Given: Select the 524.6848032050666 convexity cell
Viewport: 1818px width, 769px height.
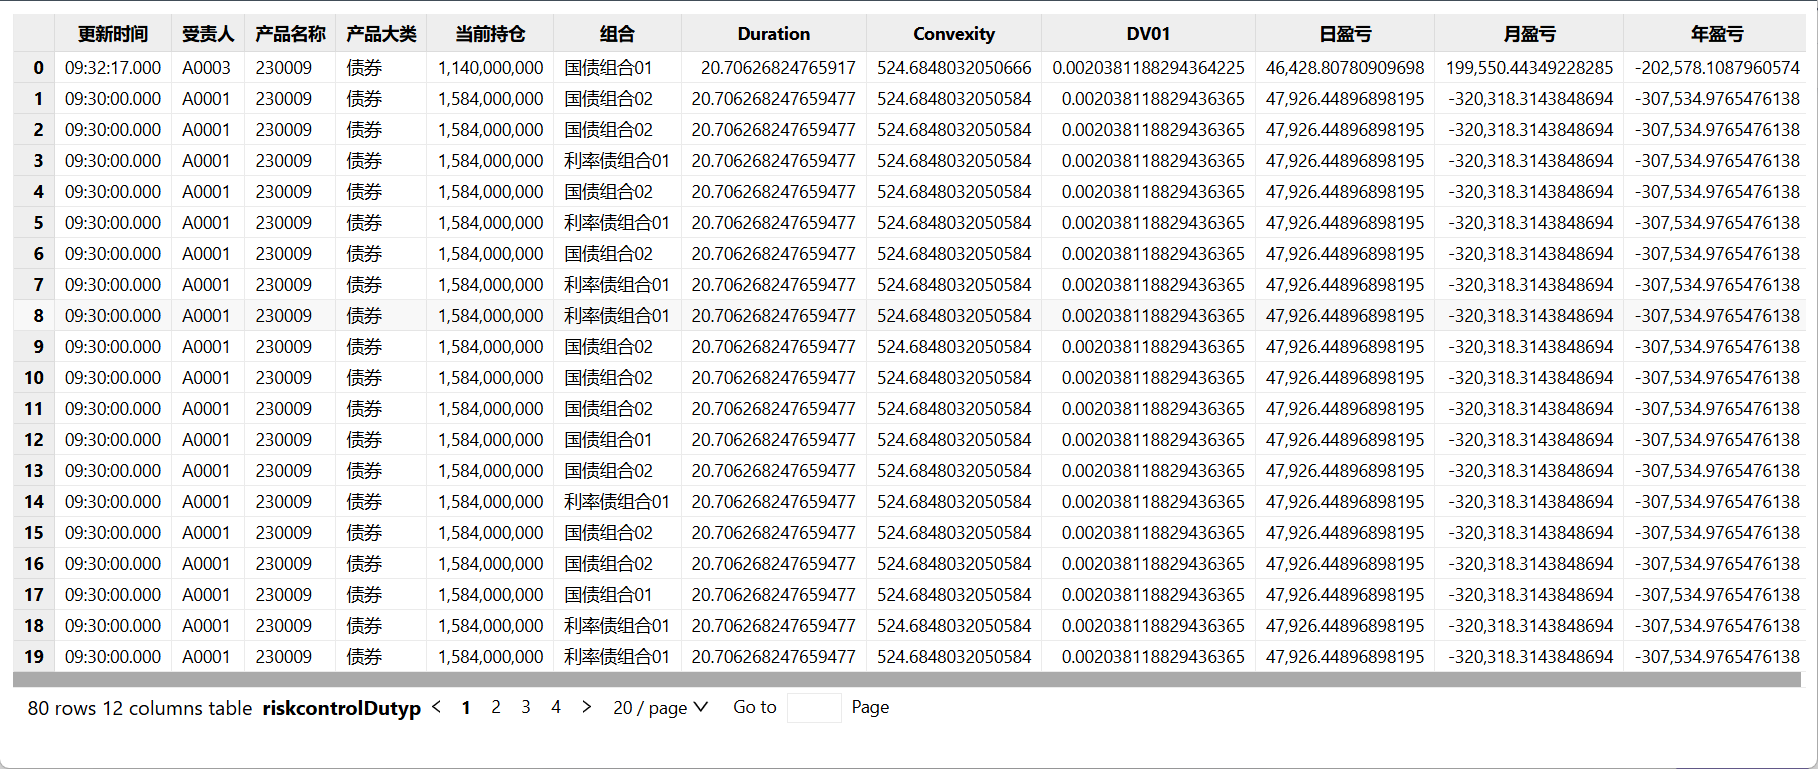Looking at the screenshot, I should [x=954, y=68].
